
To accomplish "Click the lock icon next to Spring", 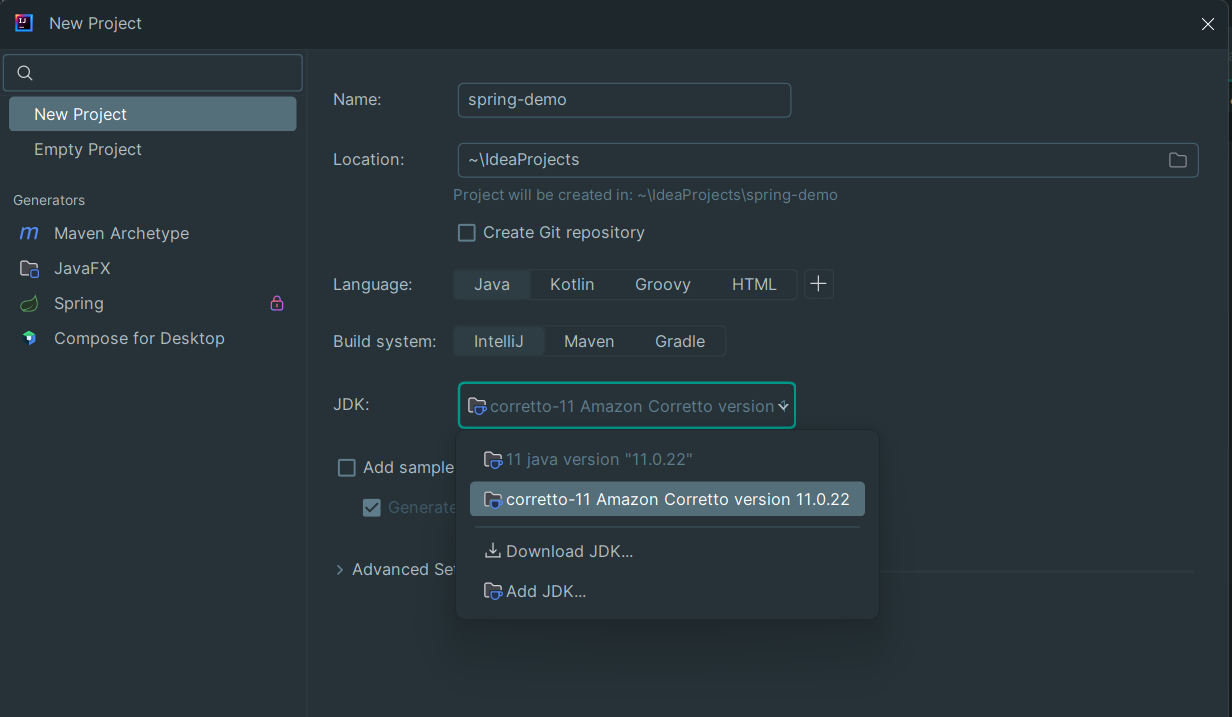I will [x=277, y=303].
